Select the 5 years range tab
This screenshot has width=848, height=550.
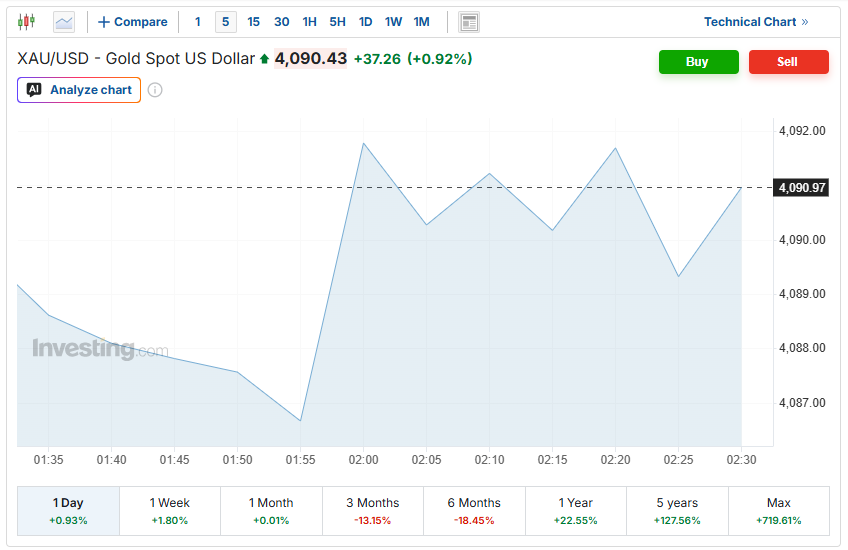(677, 511)
